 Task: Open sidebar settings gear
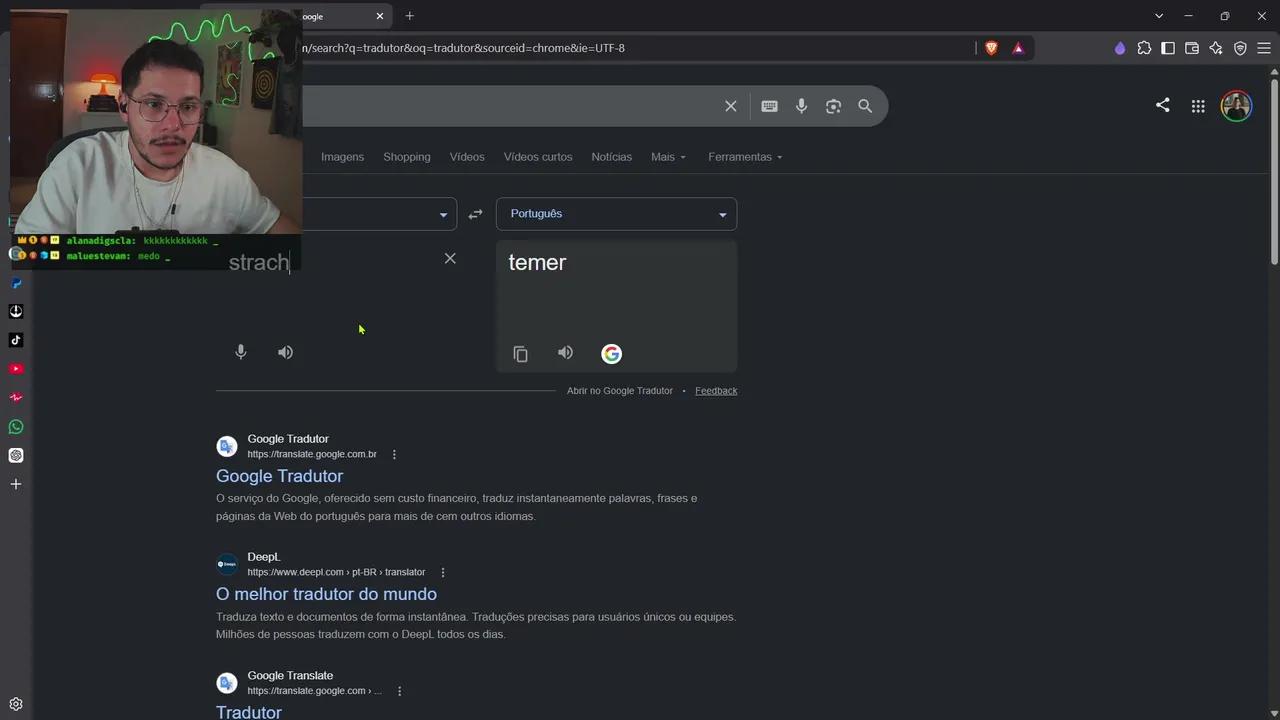[16, 704]
